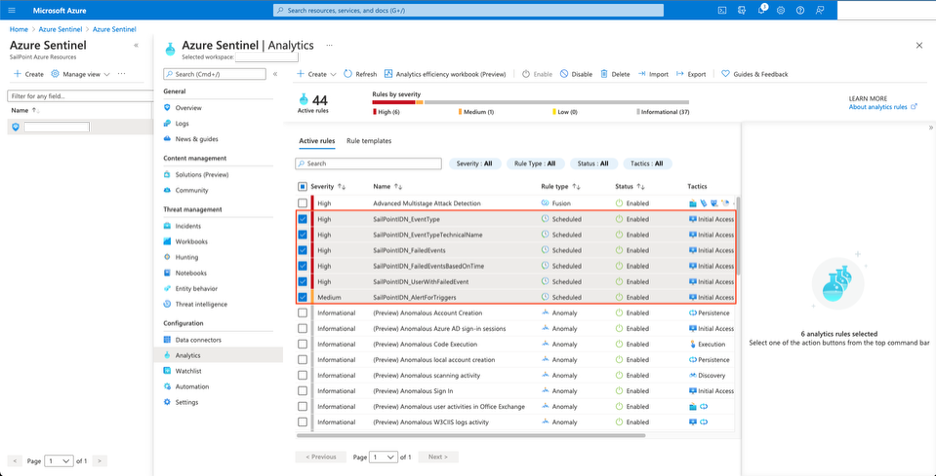This screenshot has width=936, height=476.
Task: Open Rule Type filter dropdown
Action: point(535,164)
